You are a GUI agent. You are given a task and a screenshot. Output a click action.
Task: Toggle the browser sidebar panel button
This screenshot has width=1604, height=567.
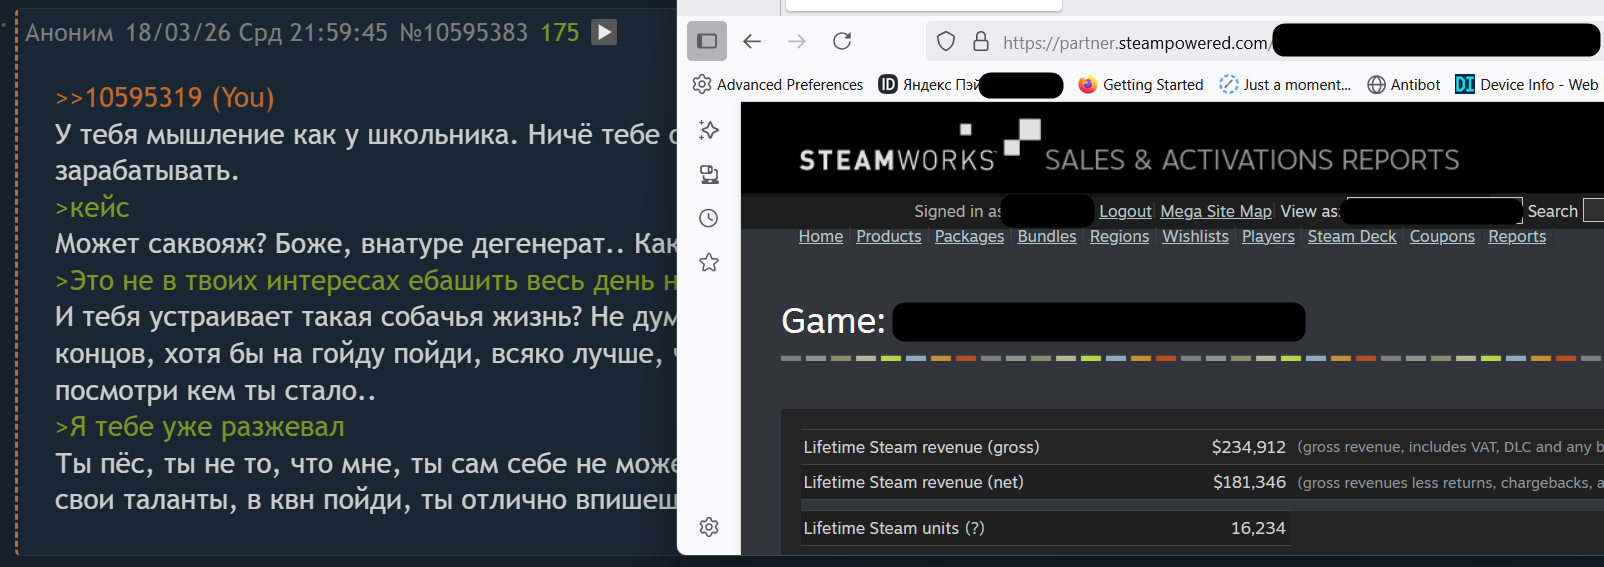click(707, 41)
